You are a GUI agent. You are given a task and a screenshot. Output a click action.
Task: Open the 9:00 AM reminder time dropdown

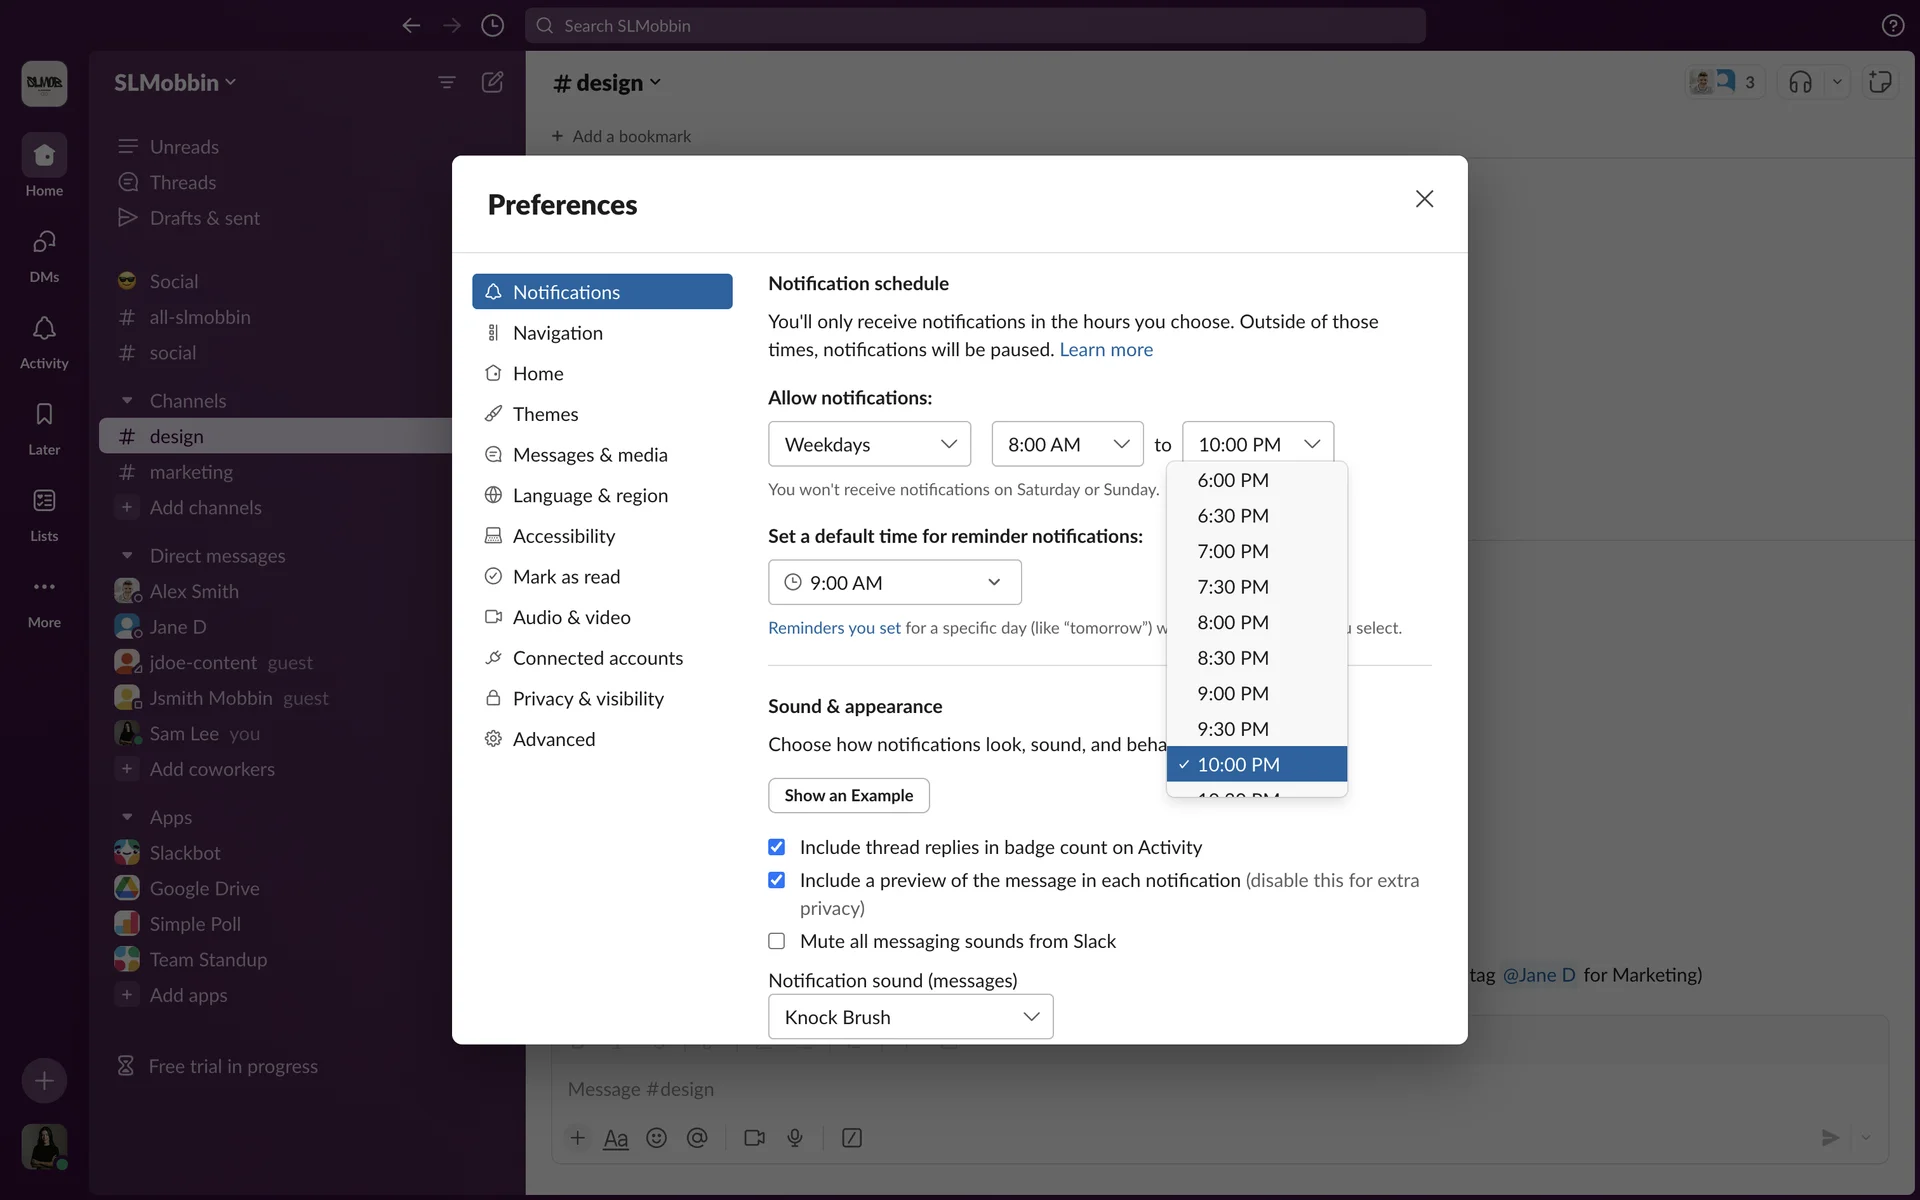pyautogui.click(x=894, y=583)
